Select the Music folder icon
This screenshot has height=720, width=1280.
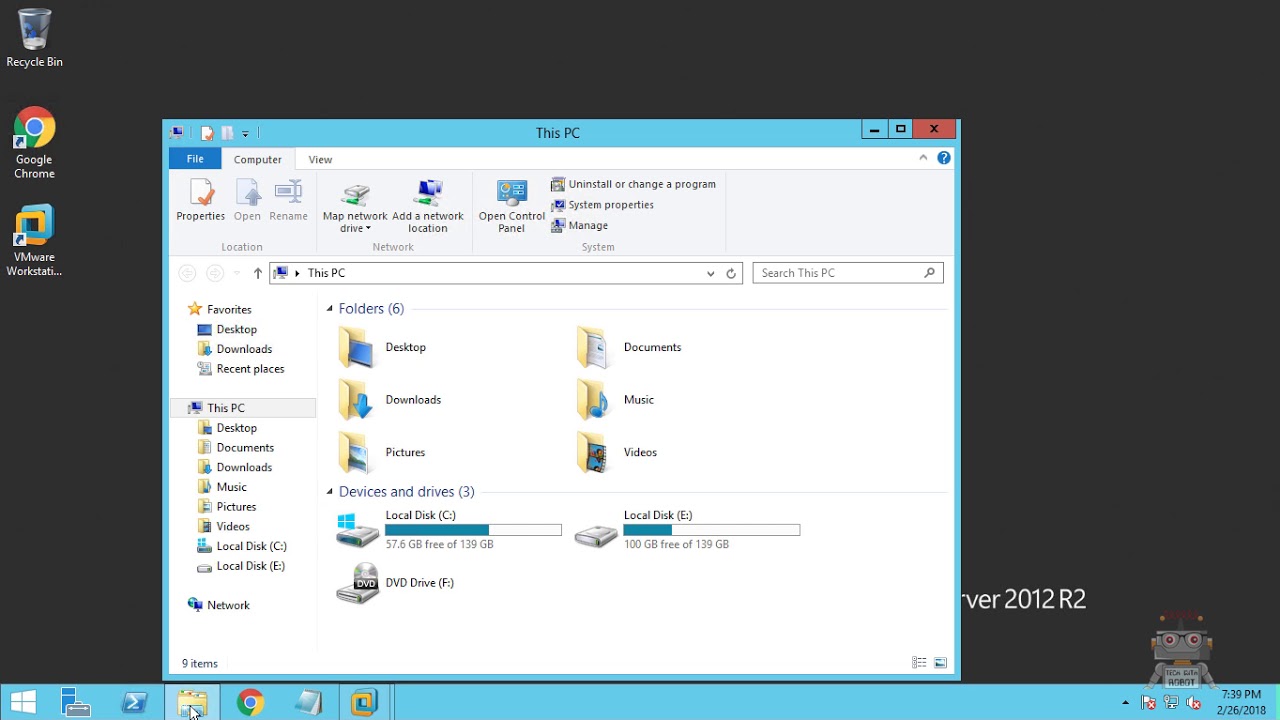595,400
